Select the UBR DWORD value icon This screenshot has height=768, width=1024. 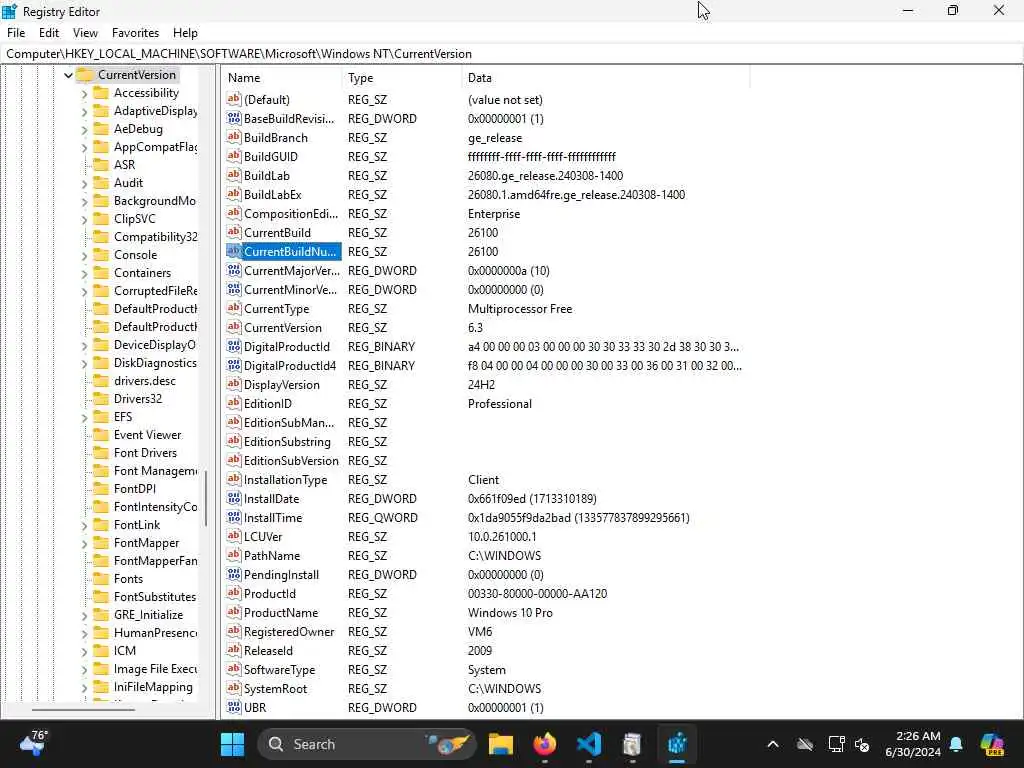(234, 707)
